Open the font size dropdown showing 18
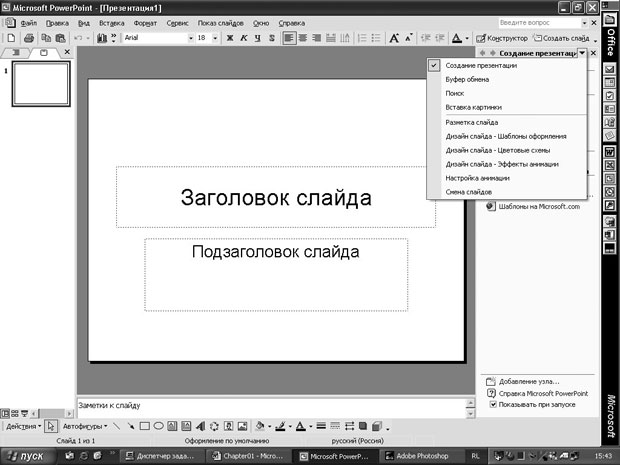This screenshot has height=465, width=620. pyautogui.click(x=215, y=38)
